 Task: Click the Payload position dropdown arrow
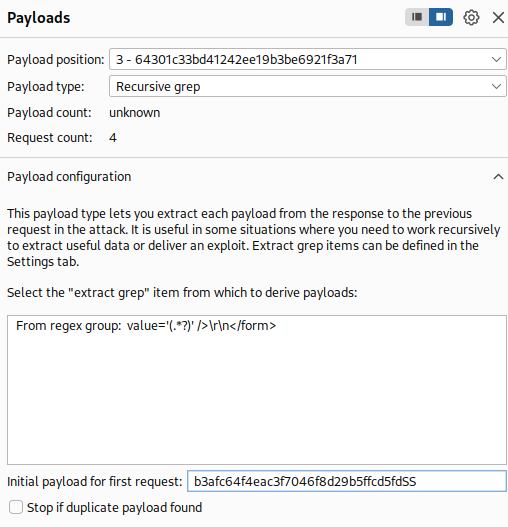[496, 60]
